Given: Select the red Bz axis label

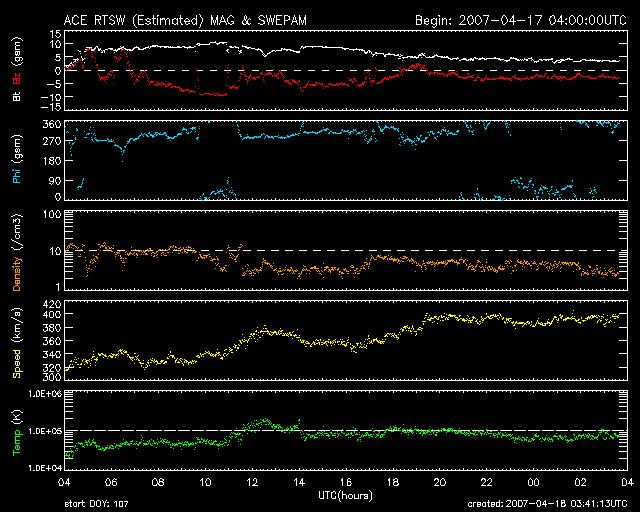Looking at the screenshot, I should [17, 78].
